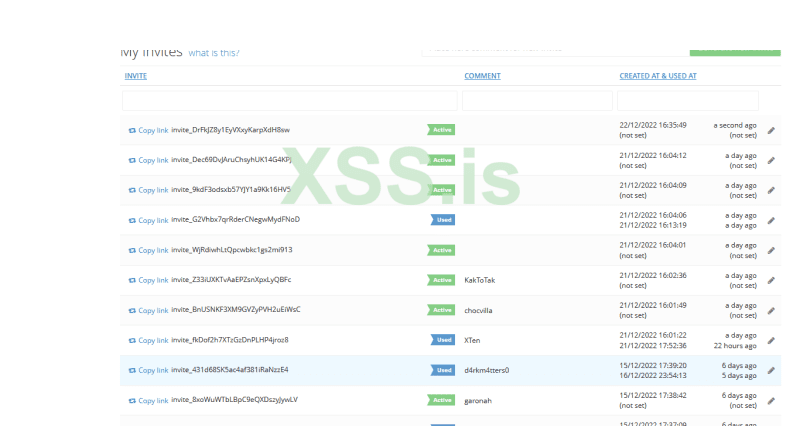Select the invite code starting with invite_fkDof

[230, 340]
